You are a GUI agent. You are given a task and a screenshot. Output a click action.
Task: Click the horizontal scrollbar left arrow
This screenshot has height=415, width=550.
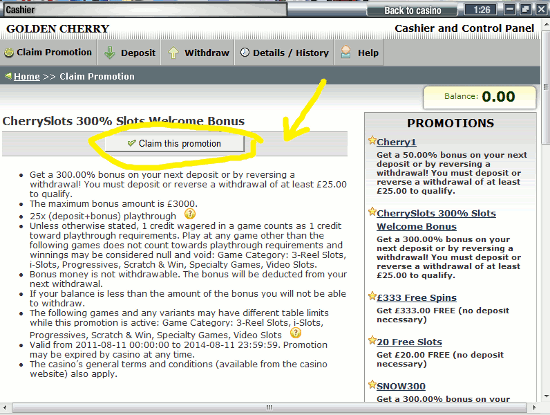coord(5,407)
